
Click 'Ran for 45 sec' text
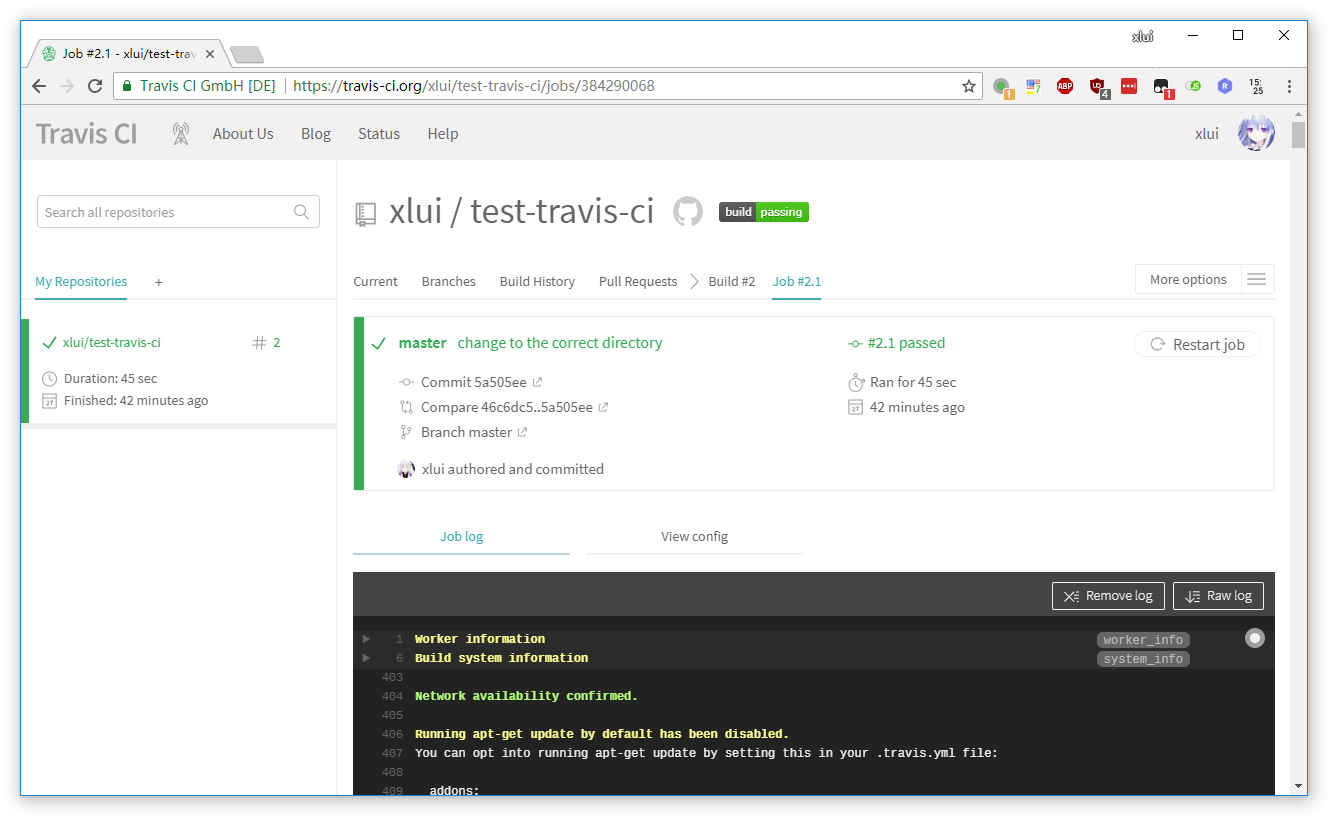point(913,382)
